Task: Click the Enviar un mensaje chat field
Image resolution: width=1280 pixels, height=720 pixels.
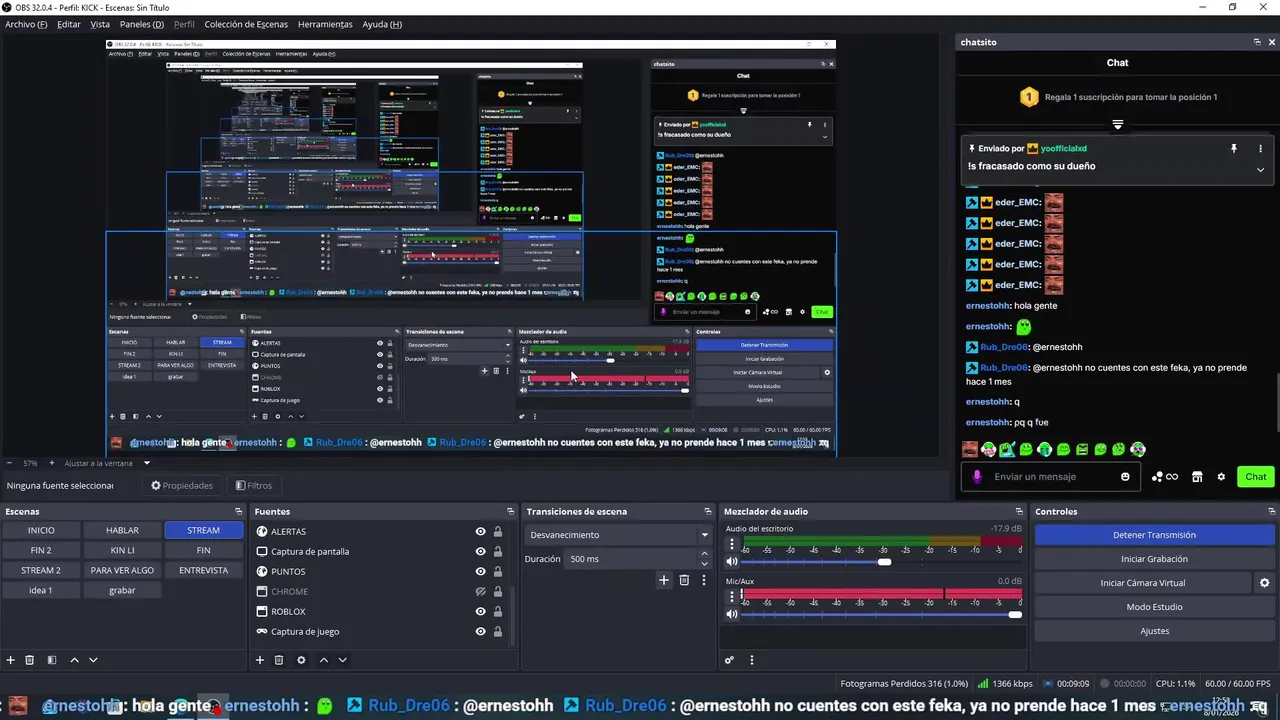Action: [1050, 477]
